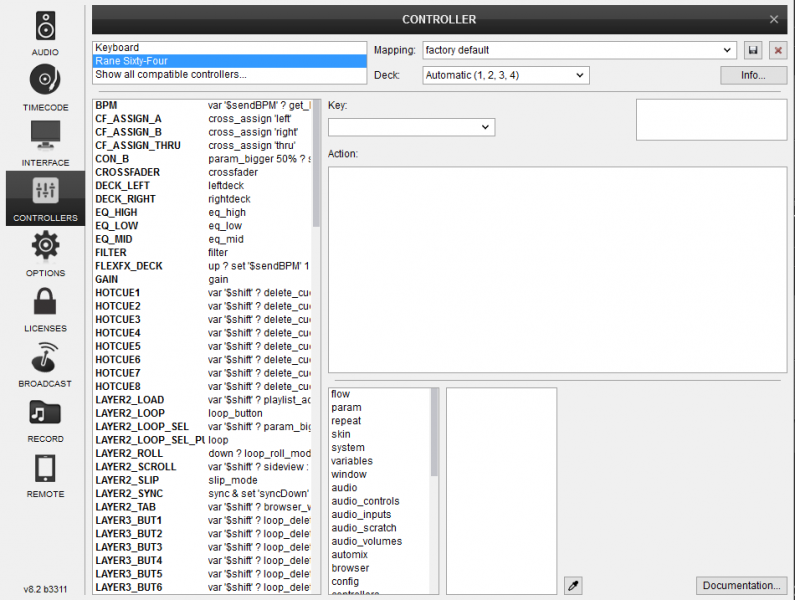Close the Controller settings window

click(774, 19)
